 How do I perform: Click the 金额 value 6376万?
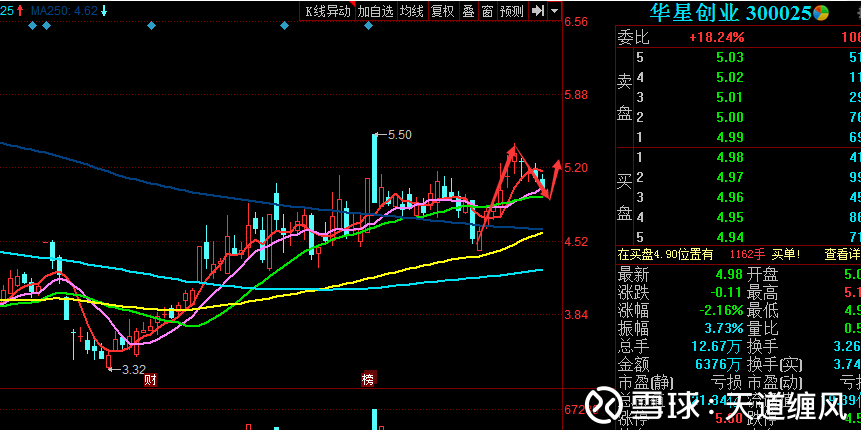click(719, 364)
